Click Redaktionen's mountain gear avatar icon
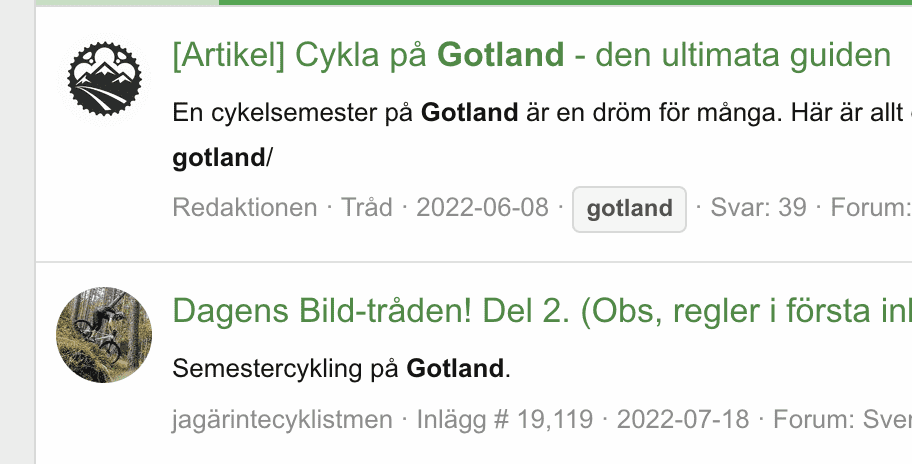912x464 pixels. coord(104,80)
